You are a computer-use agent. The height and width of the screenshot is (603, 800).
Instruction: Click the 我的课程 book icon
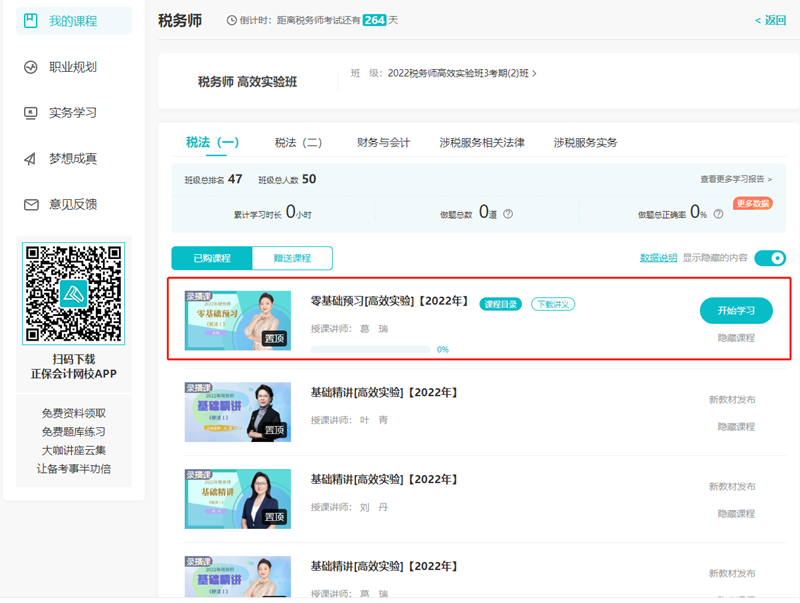pyautogui.click(x=30, y=21)
